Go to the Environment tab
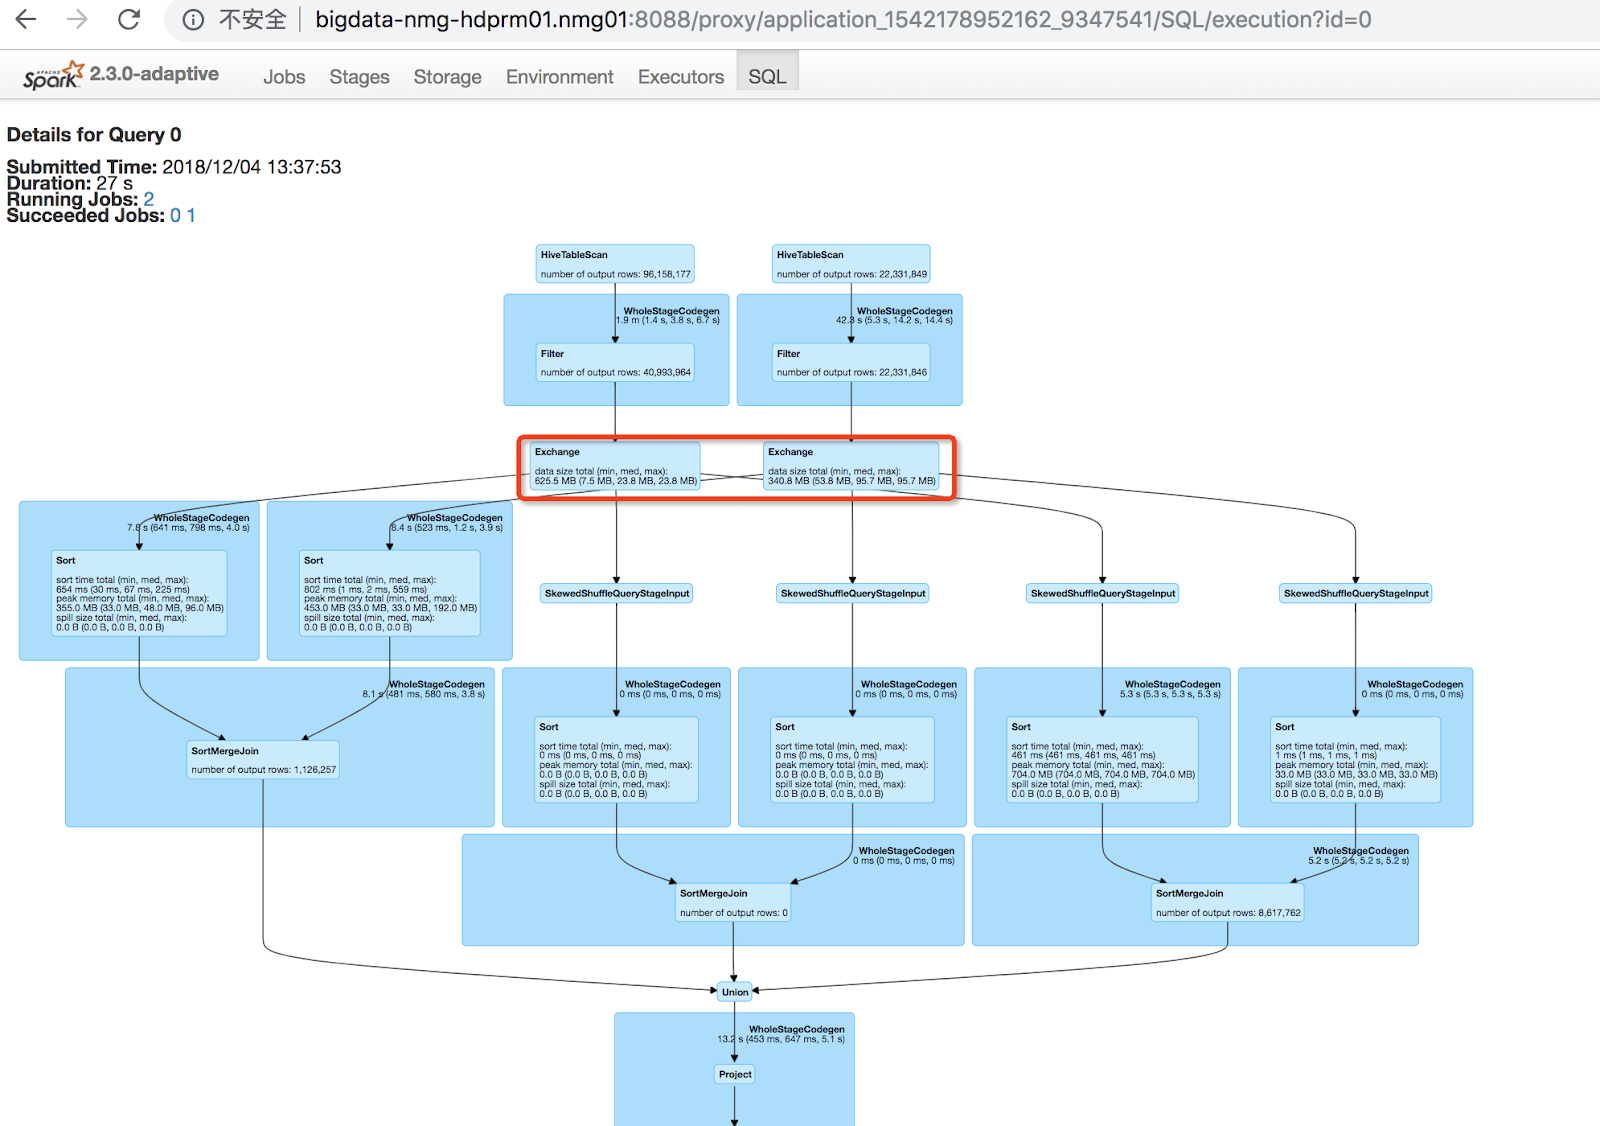 tap(559, 77)
